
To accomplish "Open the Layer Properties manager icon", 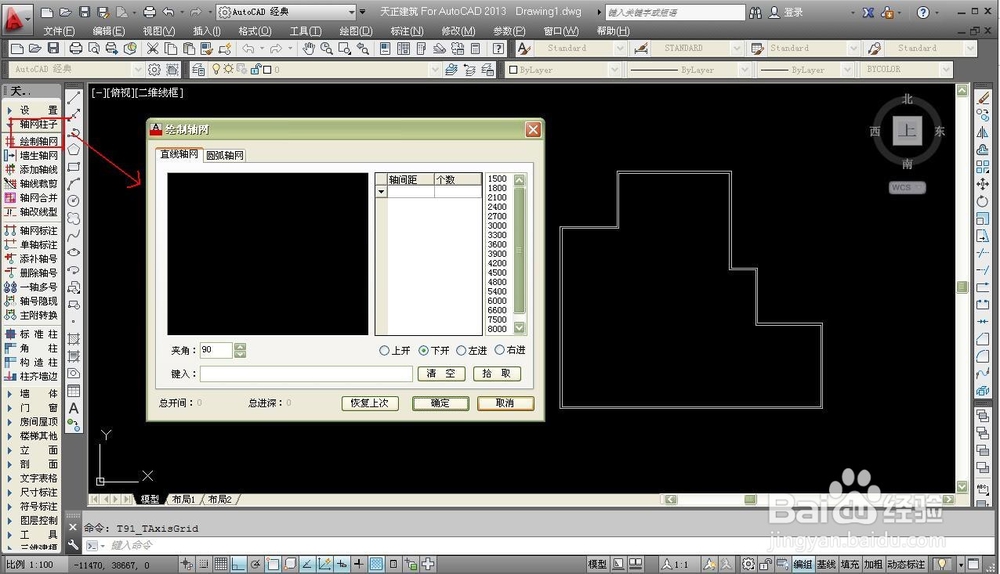I will click(198, 70).
